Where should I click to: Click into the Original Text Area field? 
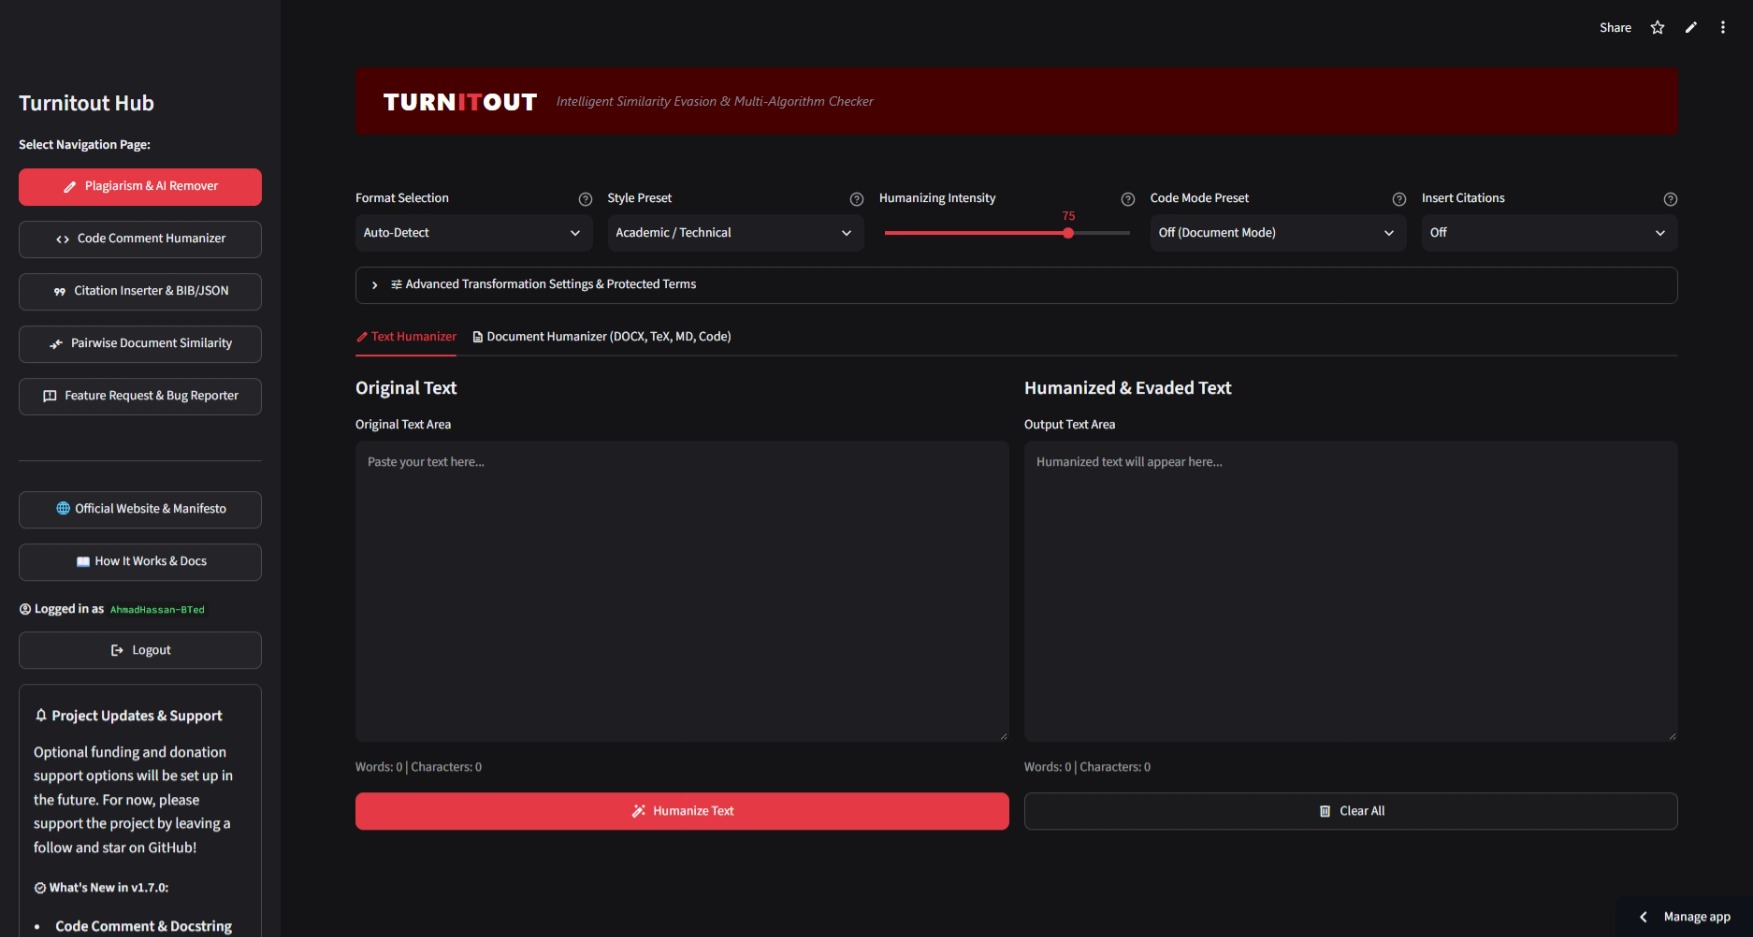[x=682, y=591]
